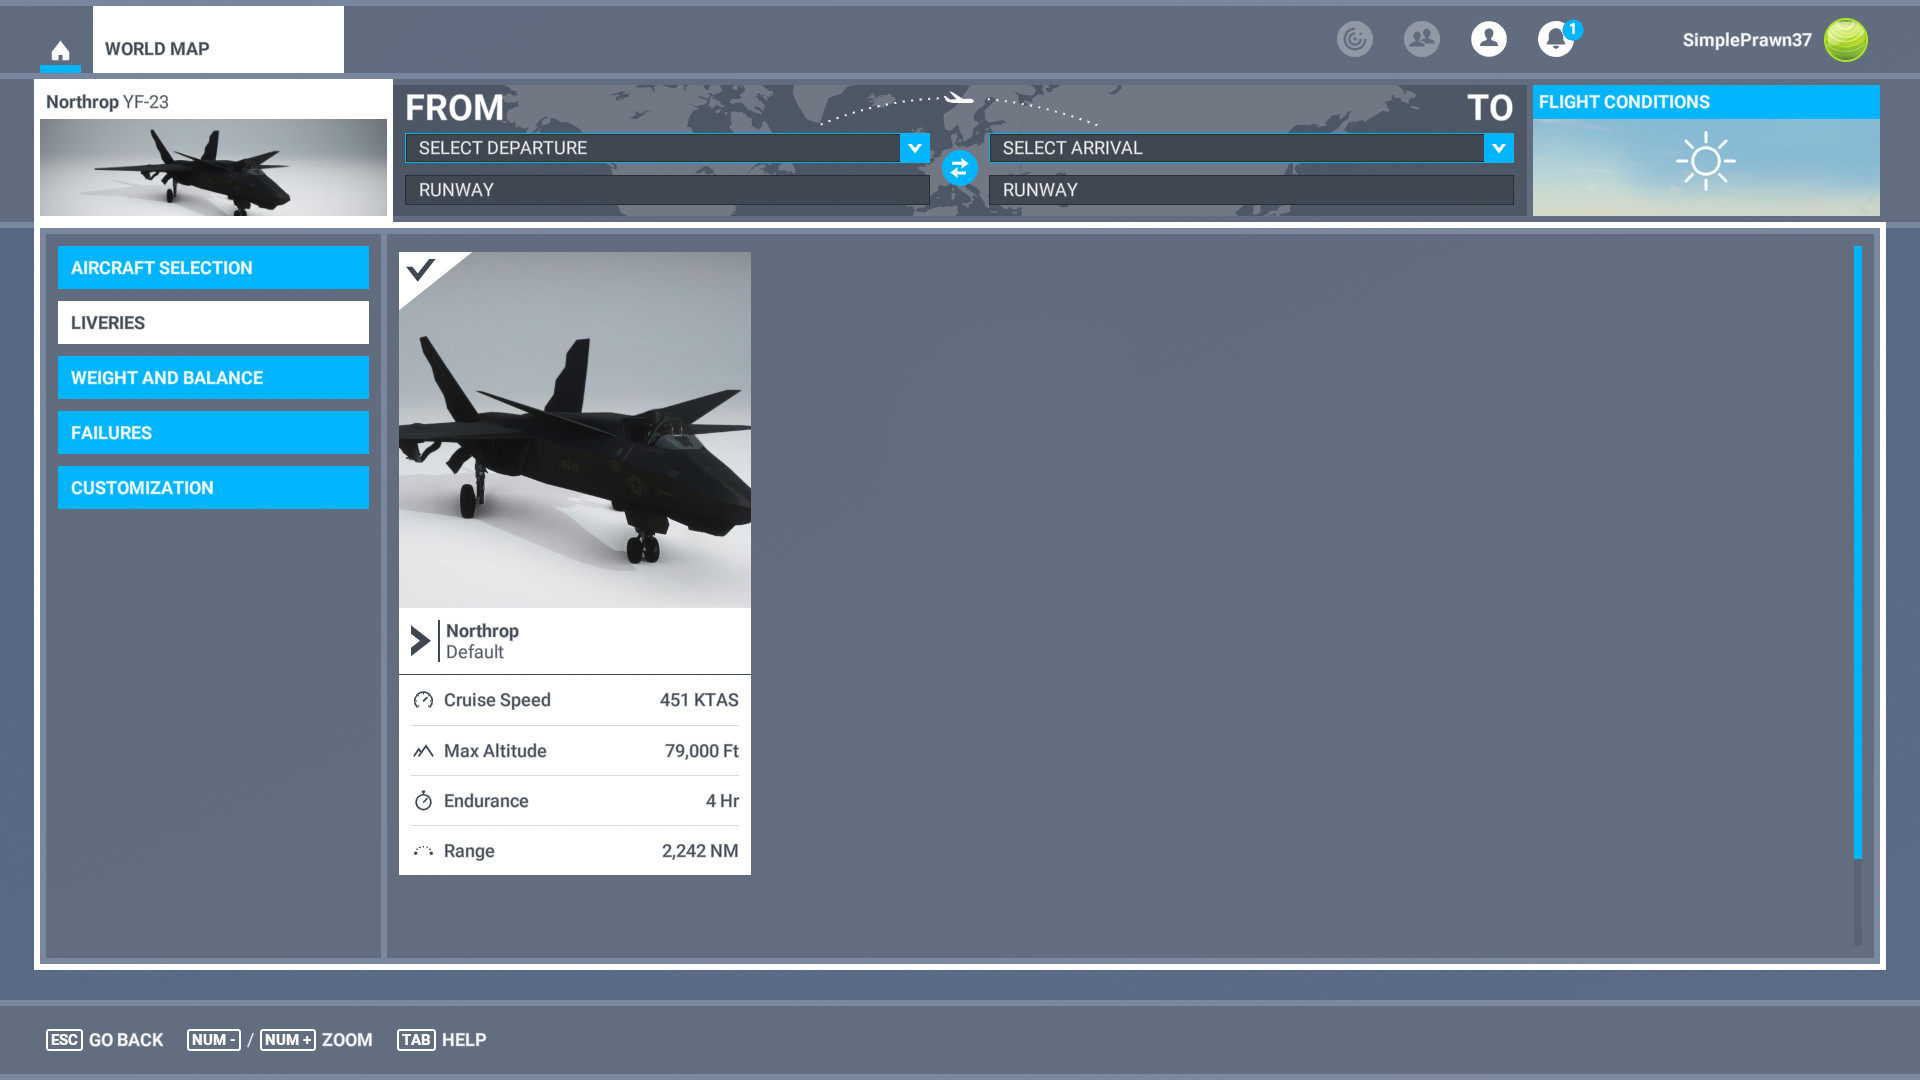
Task: Open the World Map tab
Action: [218, 40]
